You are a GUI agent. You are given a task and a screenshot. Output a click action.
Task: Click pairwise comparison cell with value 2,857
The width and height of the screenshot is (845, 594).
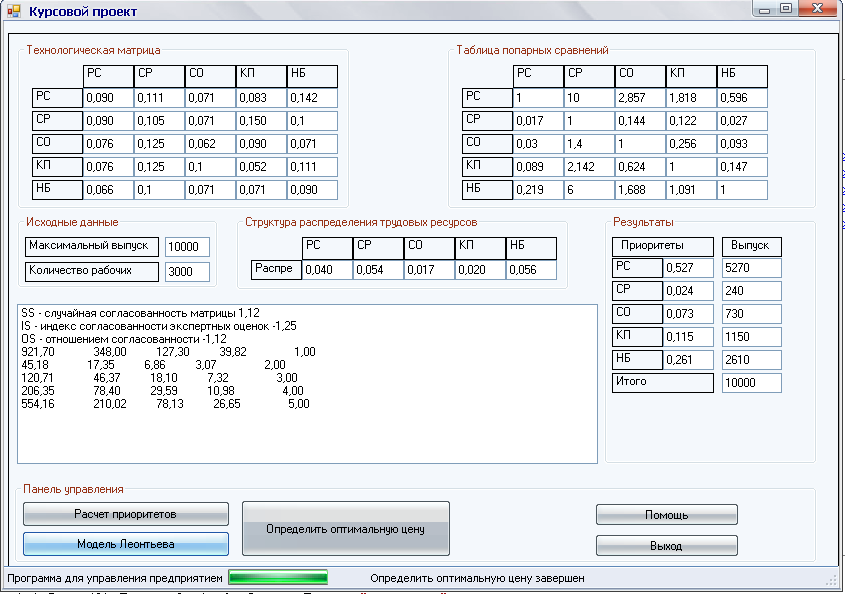(x=640, y=98)
